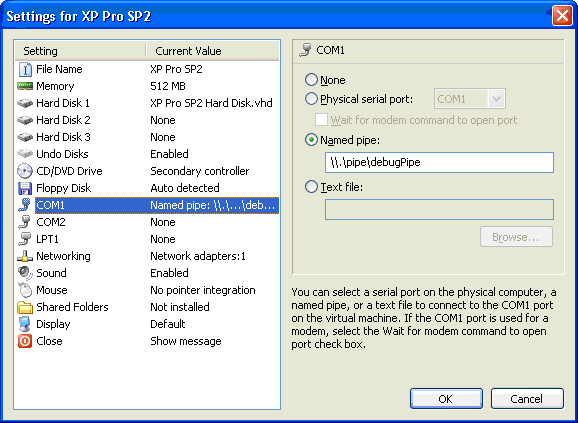Select the Physical serial port radio button

tap(311, 99)
